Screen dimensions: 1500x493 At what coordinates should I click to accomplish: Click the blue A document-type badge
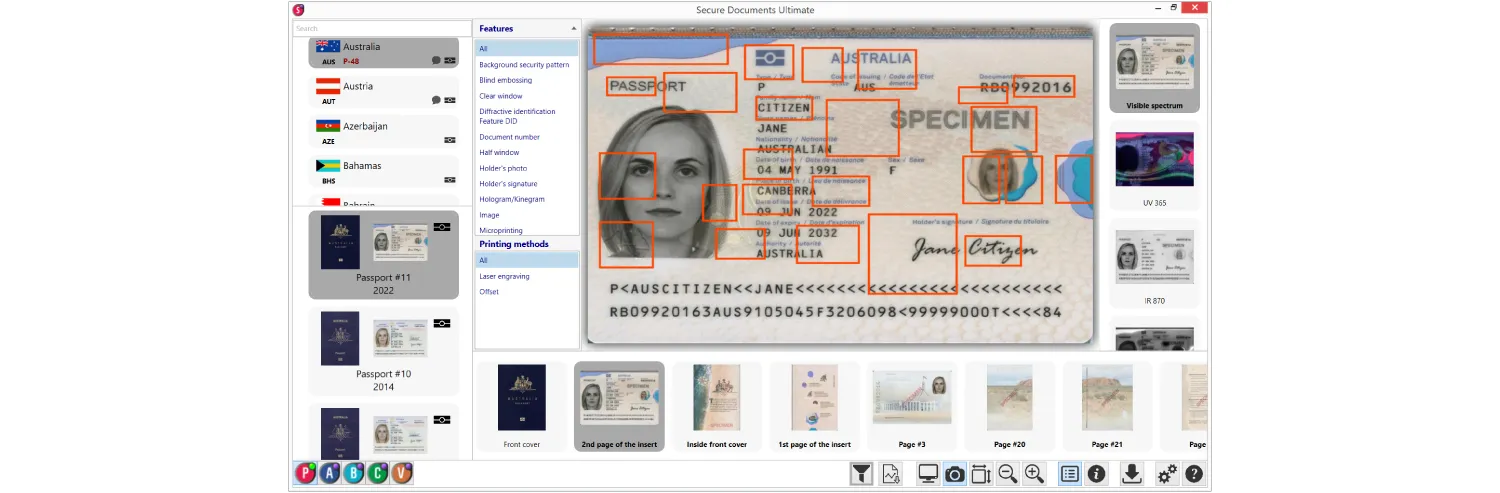click(x=329, y=474)
